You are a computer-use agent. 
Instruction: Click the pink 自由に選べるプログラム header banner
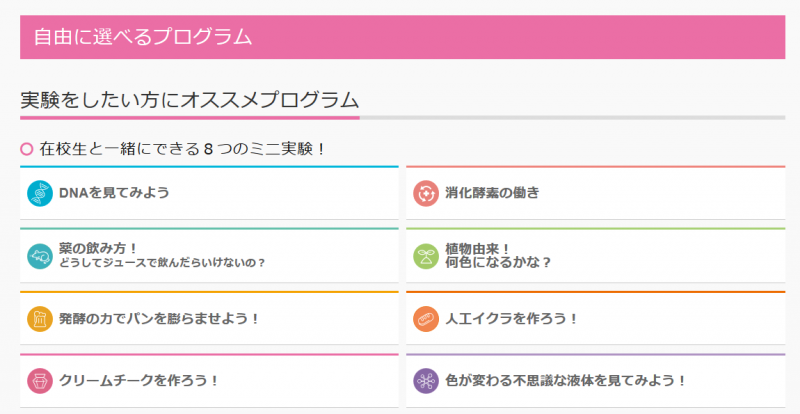click(402, 37)
